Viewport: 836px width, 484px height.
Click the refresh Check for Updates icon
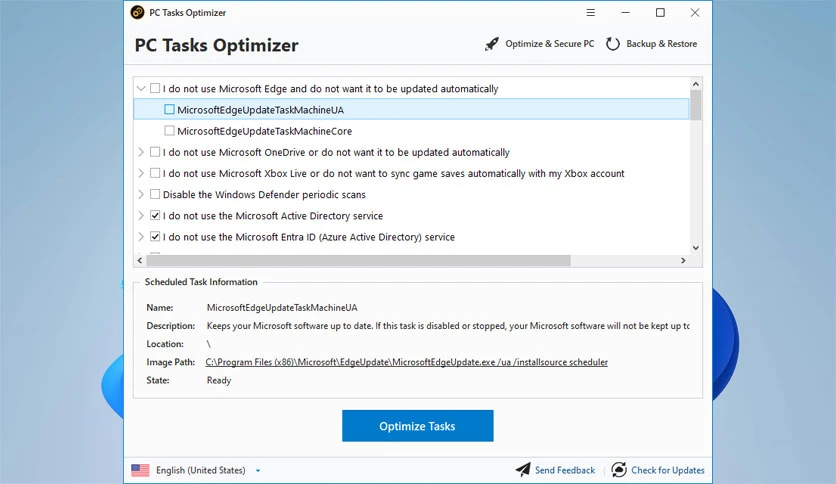click(618, 470)
